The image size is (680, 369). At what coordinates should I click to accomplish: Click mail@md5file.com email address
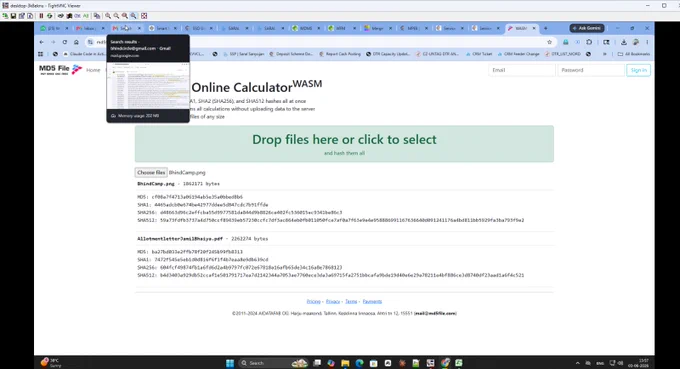(435, 313)
